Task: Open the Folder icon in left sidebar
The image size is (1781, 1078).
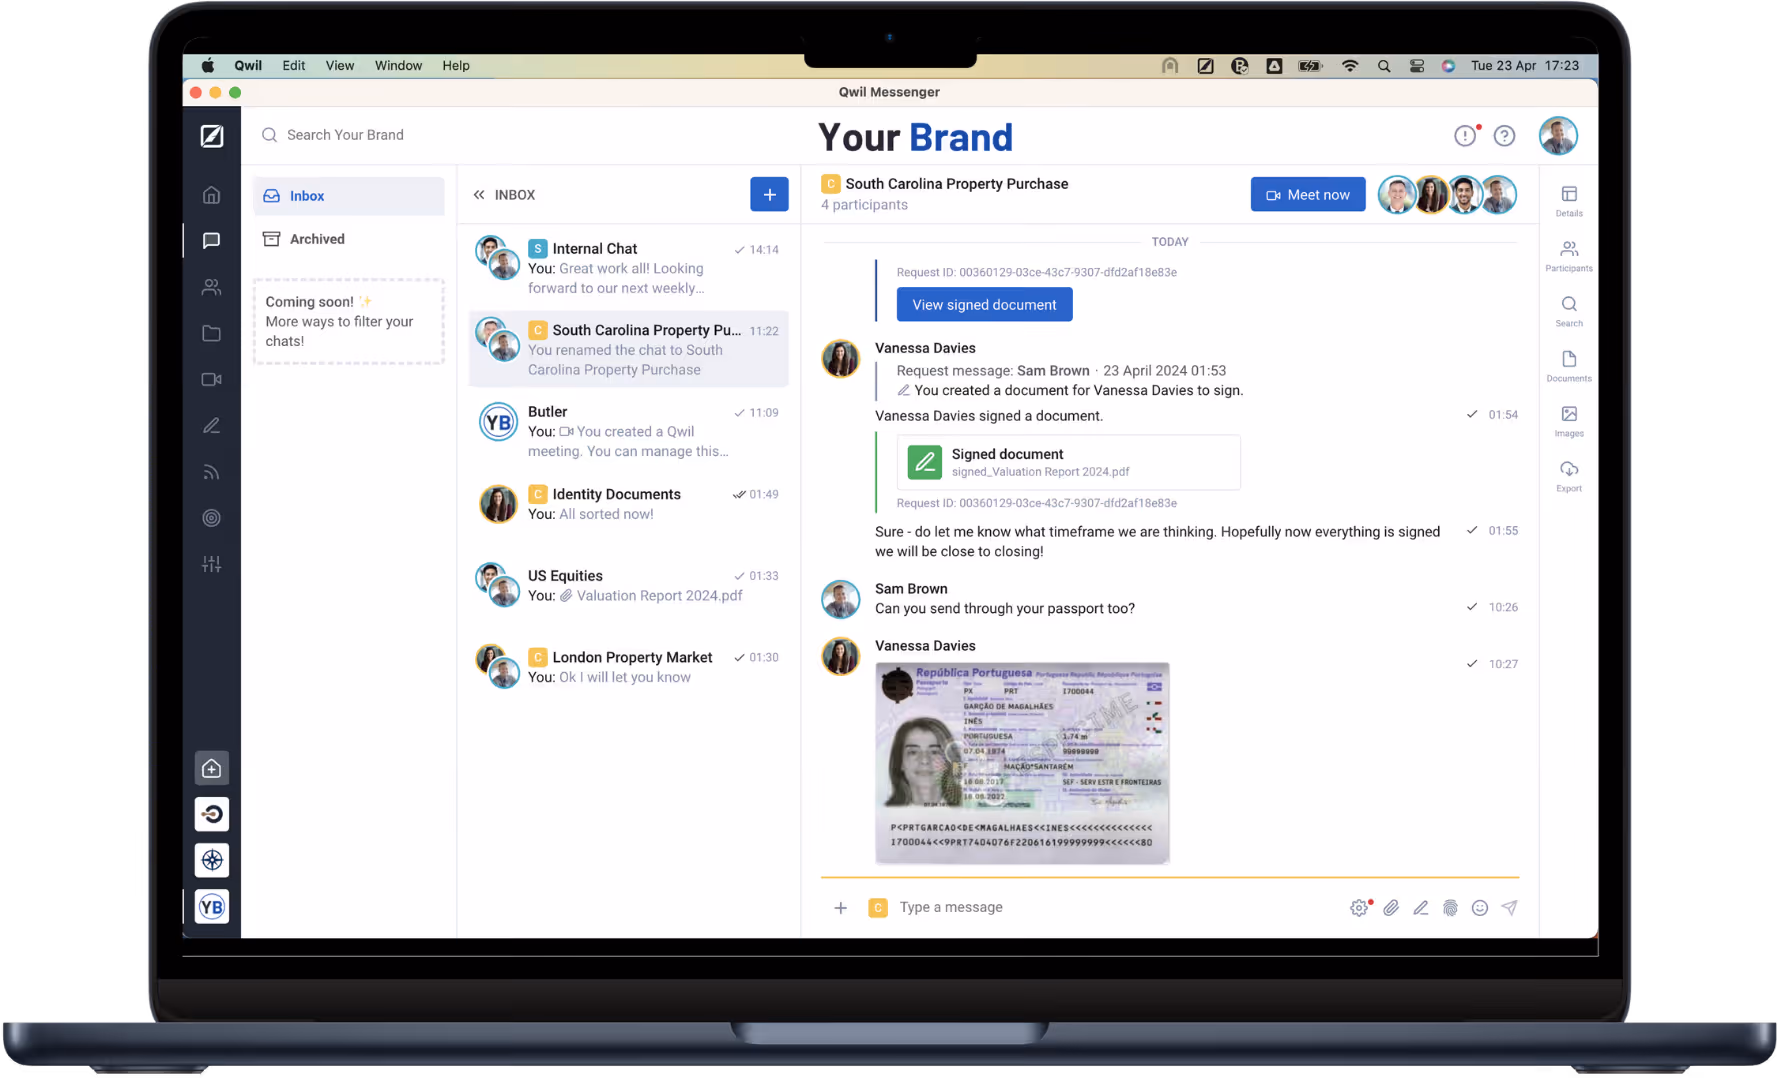Action: pos(211,333)
